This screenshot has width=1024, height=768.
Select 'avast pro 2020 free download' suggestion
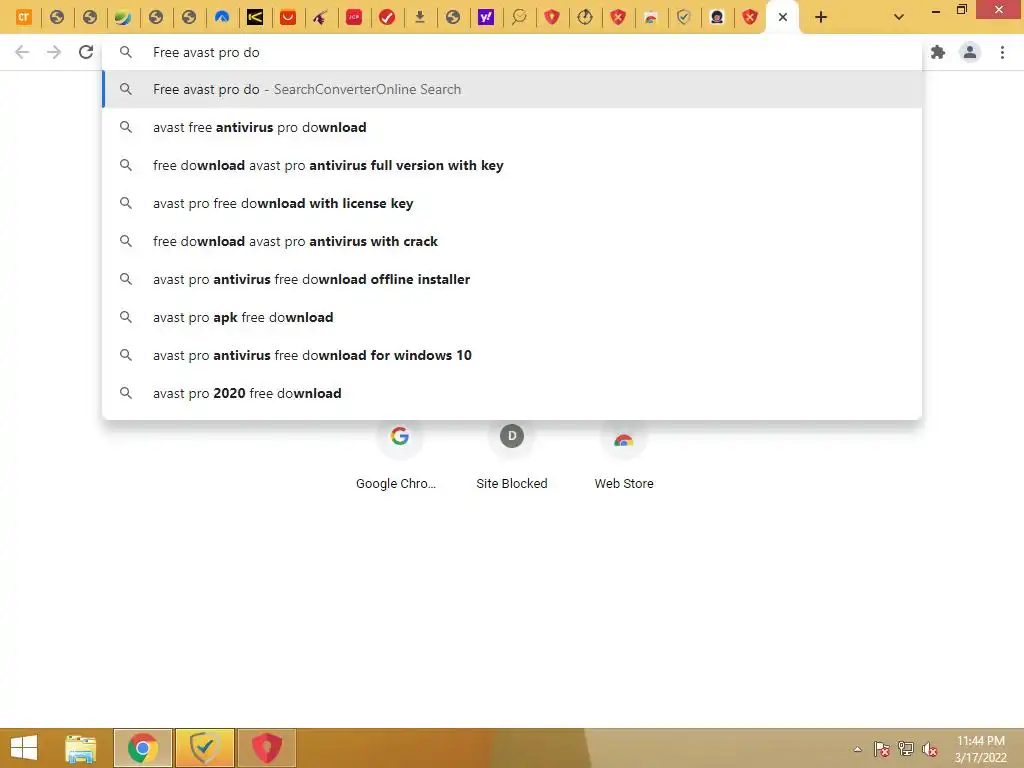(x=512, y=392)
